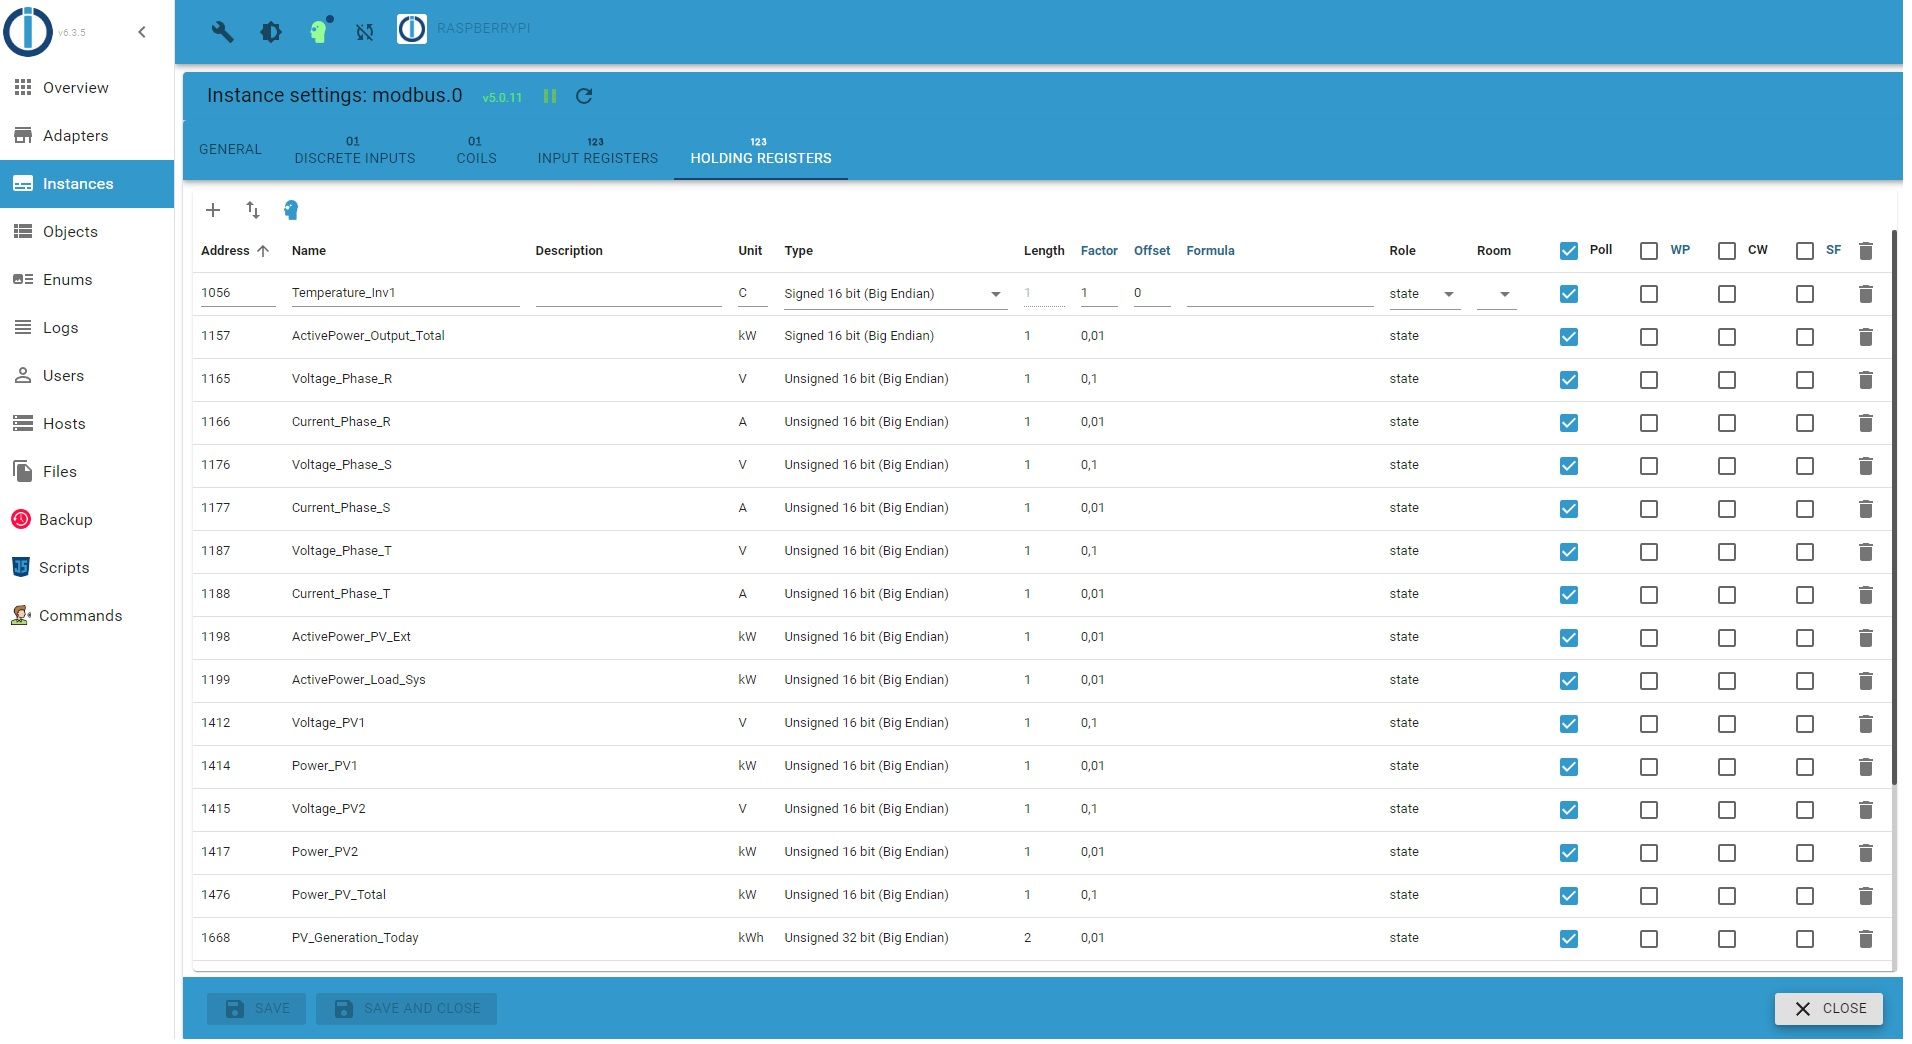1912x1044 pixels.
Task: Click the ioBroker host logo icon
Action: (412, 30)
